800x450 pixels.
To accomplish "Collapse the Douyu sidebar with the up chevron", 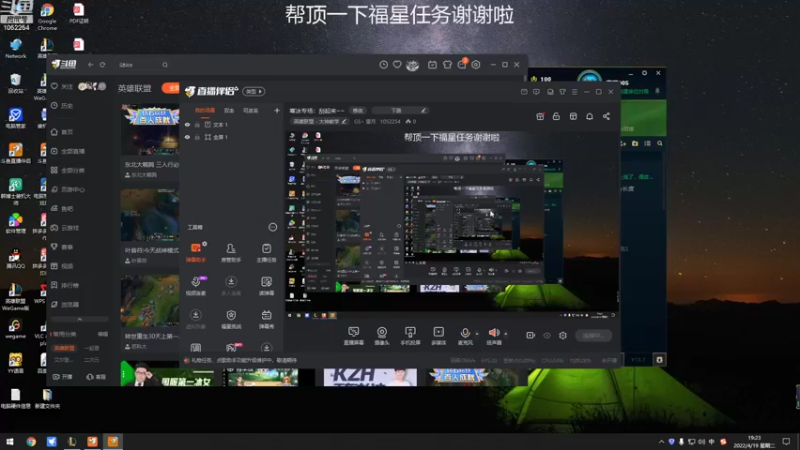I will tap(80, 319).
